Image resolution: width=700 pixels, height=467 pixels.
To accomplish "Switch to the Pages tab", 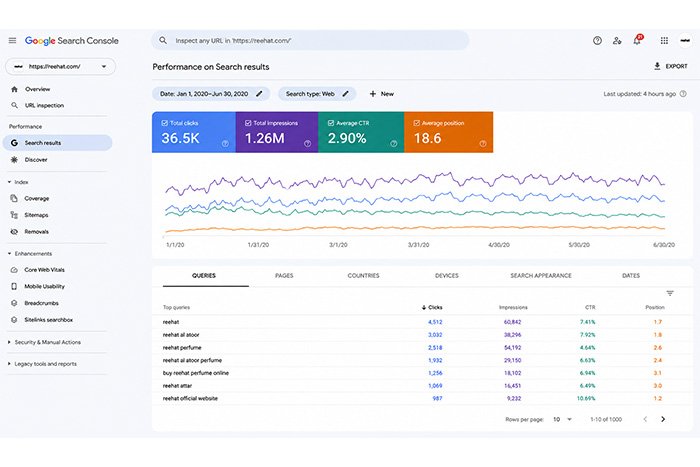I will click(x=284, y=275).
